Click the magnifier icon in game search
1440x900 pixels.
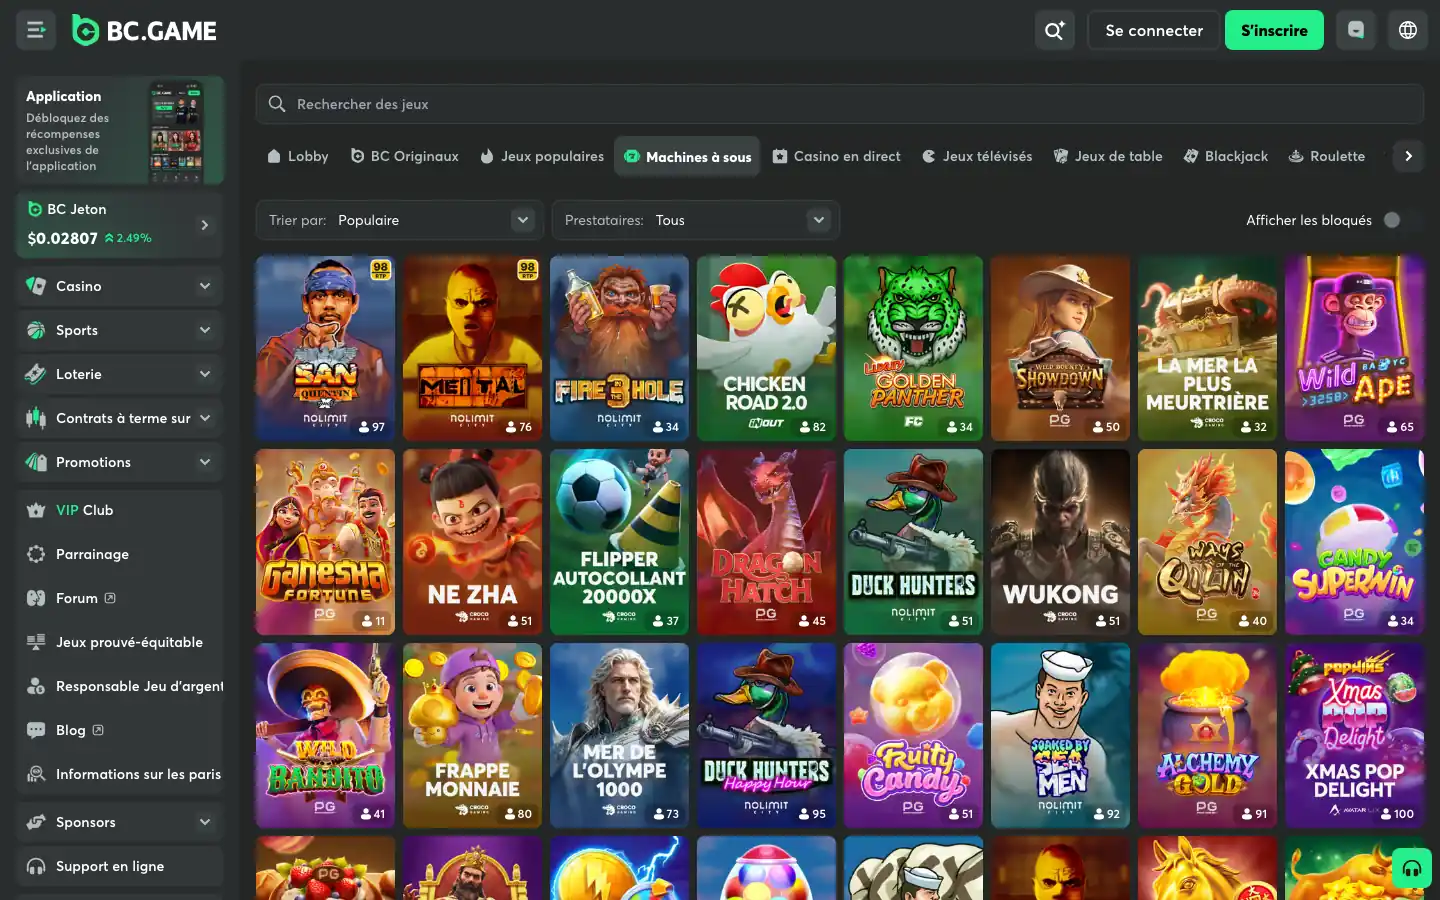pyautogui.click(x=277, y=104)
